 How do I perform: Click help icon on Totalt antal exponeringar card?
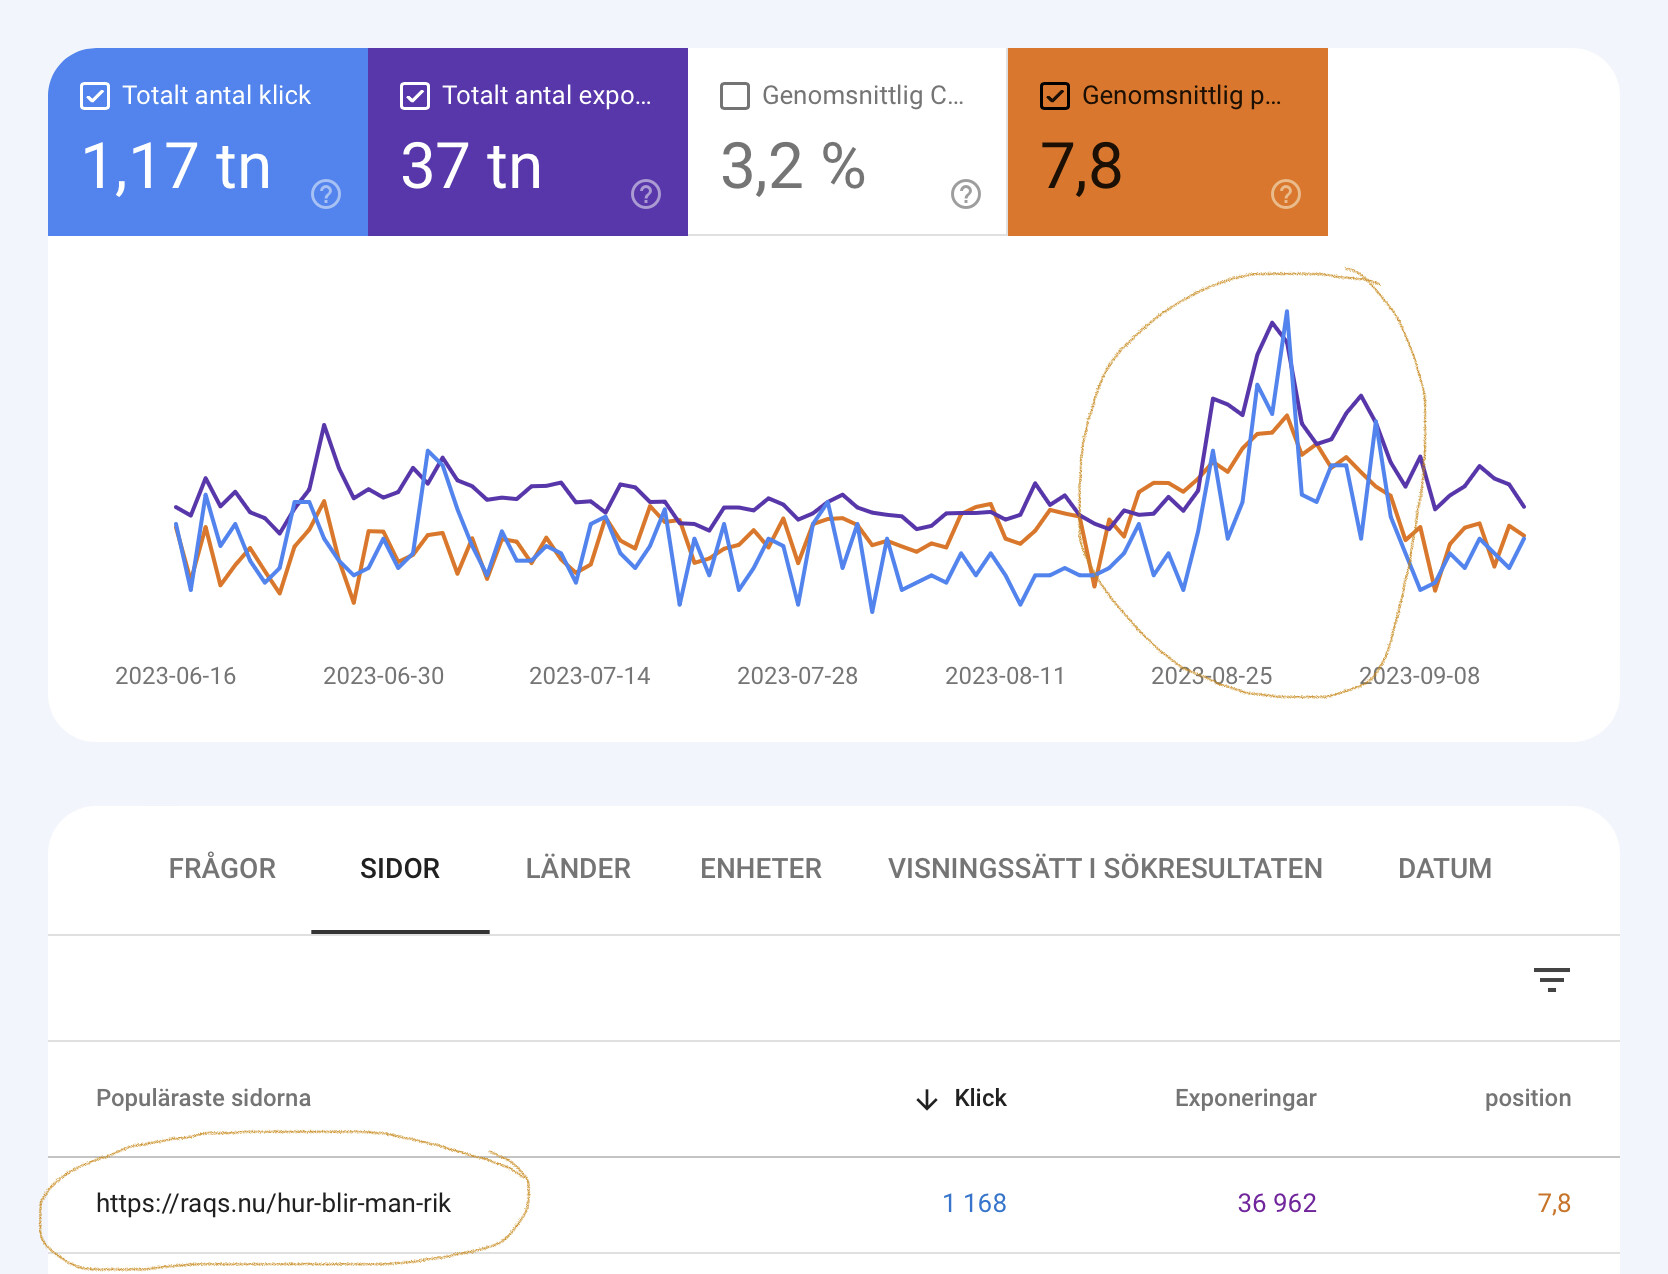(x=646, y=194)
